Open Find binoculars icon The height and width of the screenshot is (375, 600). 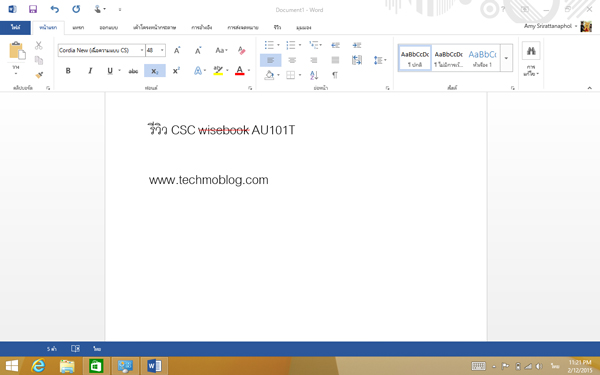531,51
